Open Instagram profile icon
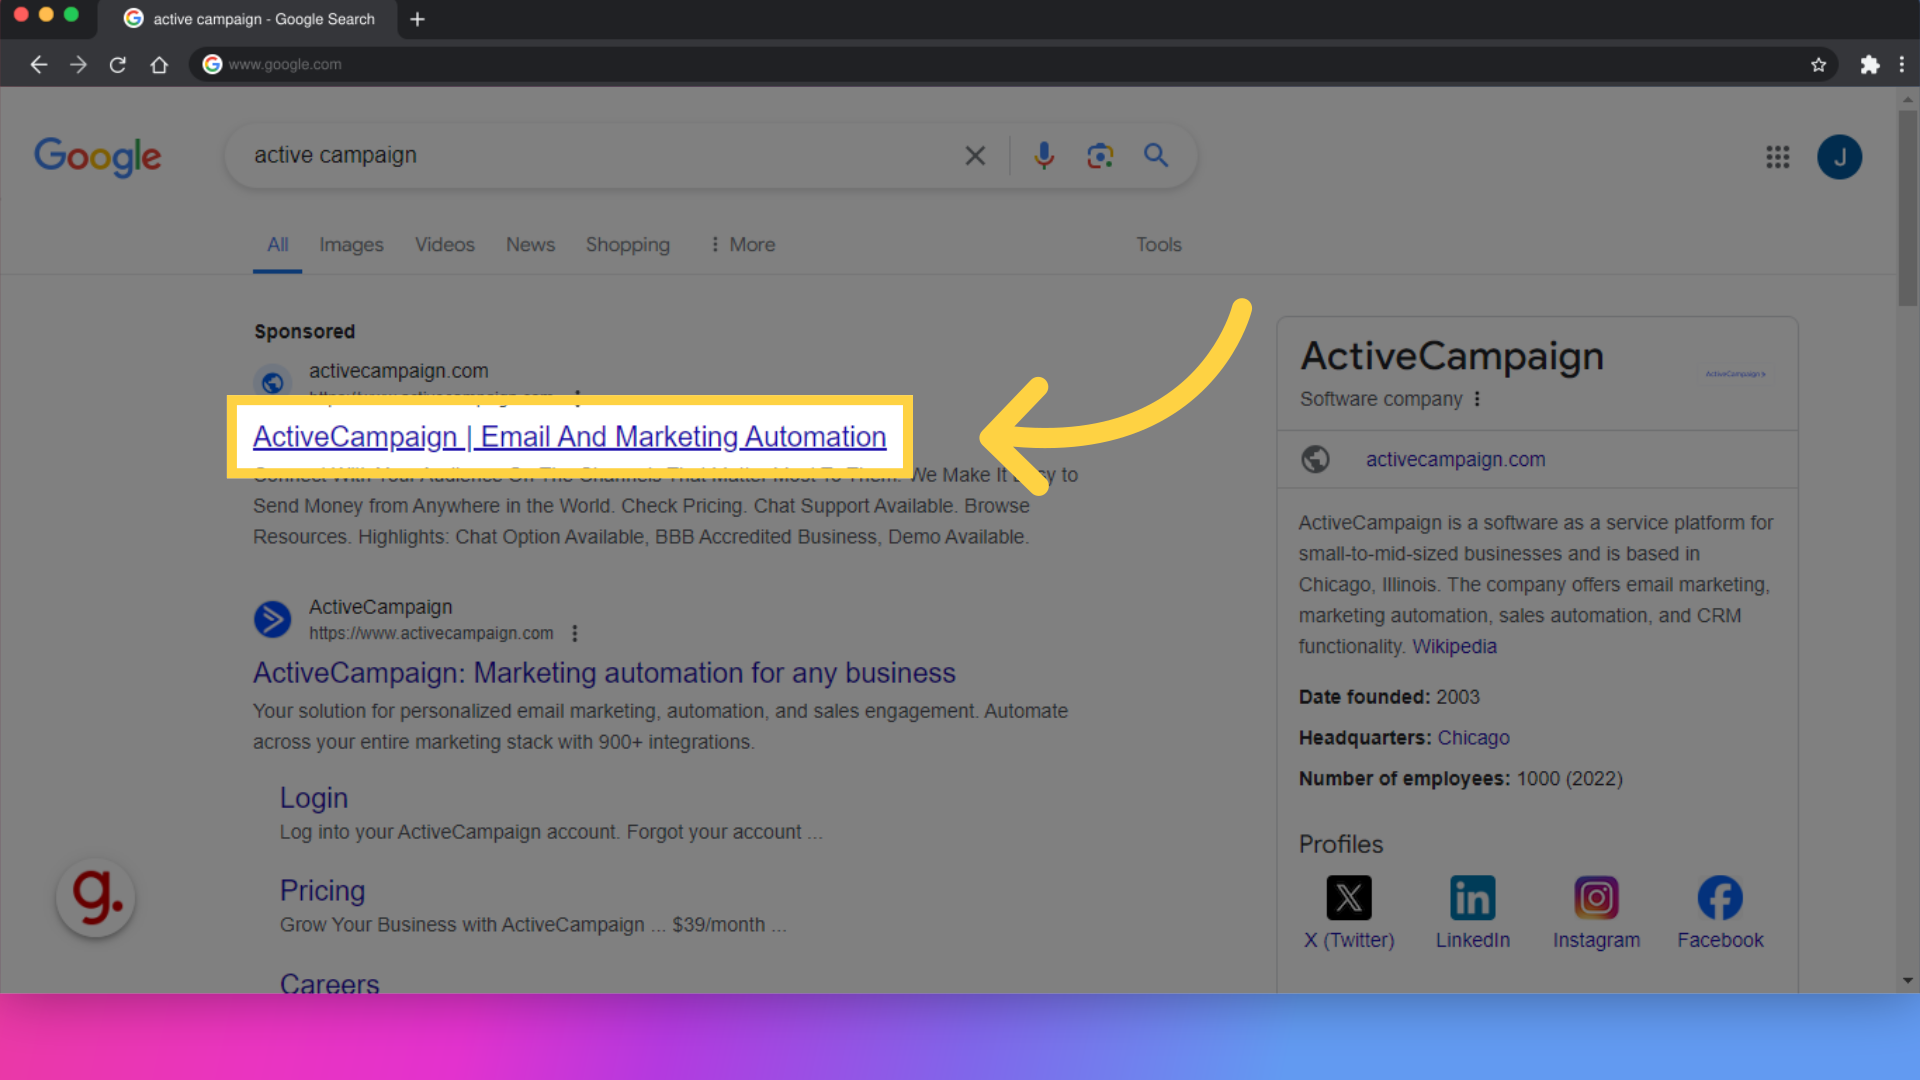Viewport: 1920px width, 1080px height. pyautogui.click(x=1596, y=898)
